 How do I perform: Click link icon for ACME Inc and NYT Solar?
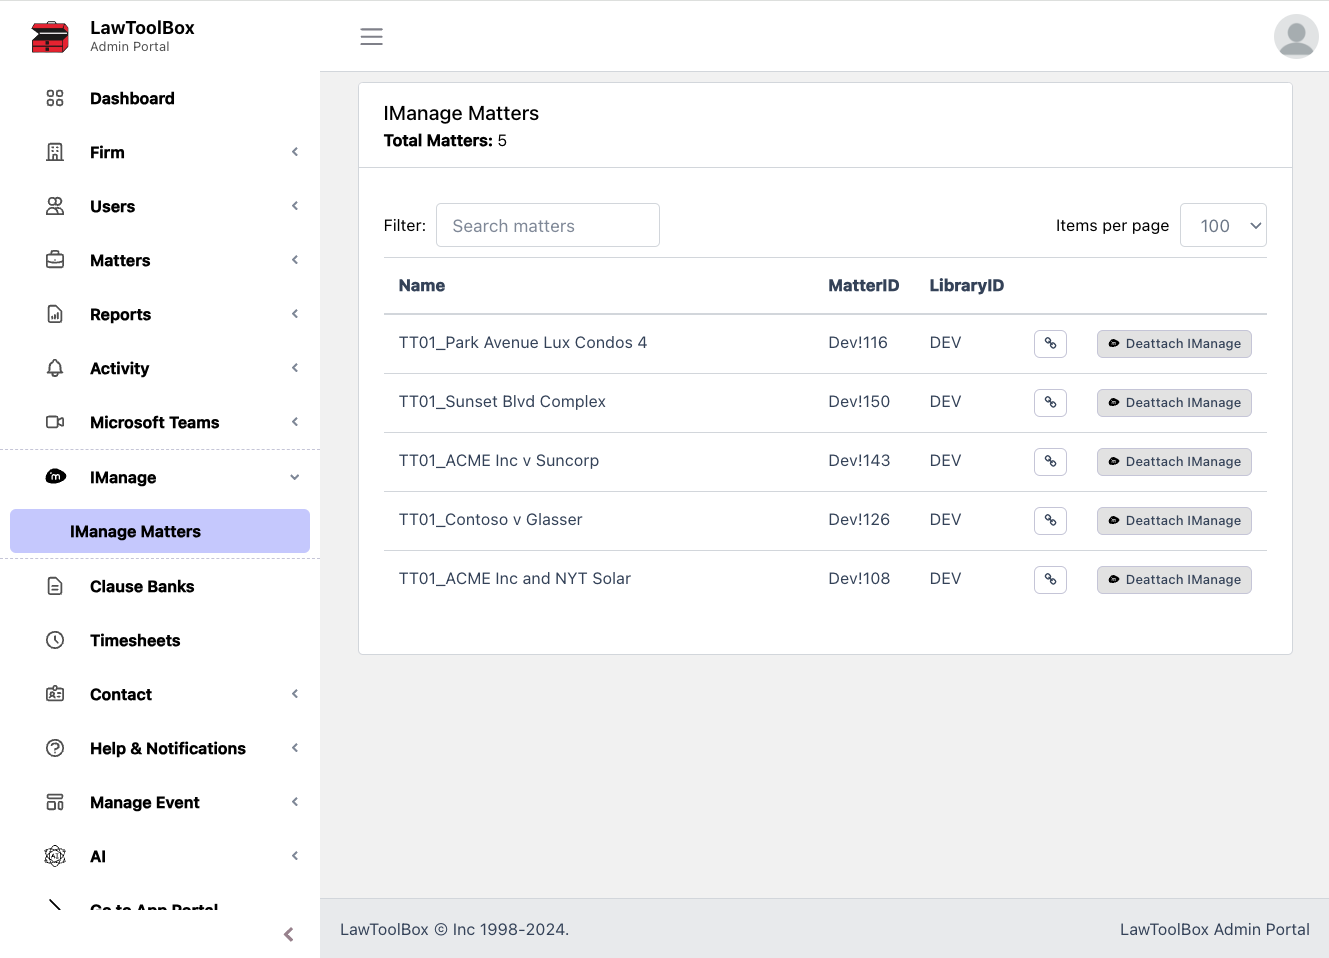click(1050, 579)
